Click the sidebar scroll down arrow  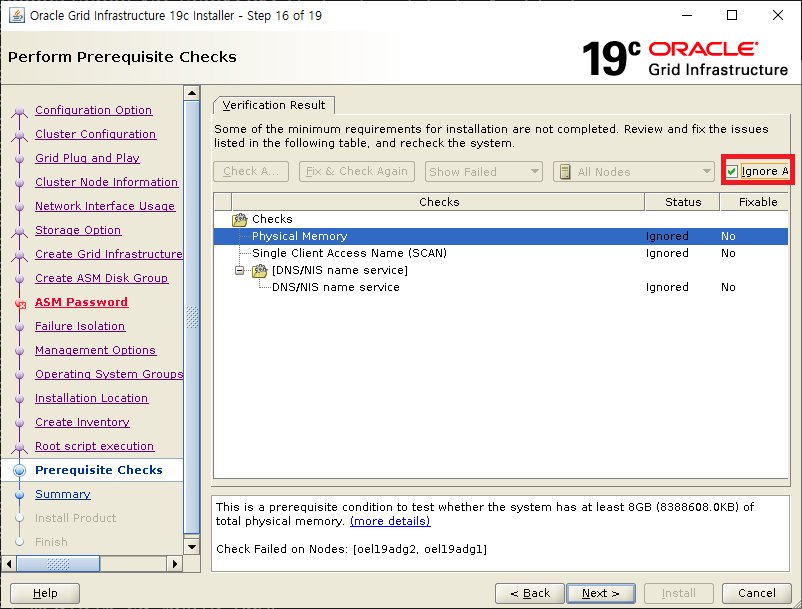click(192, 547)
